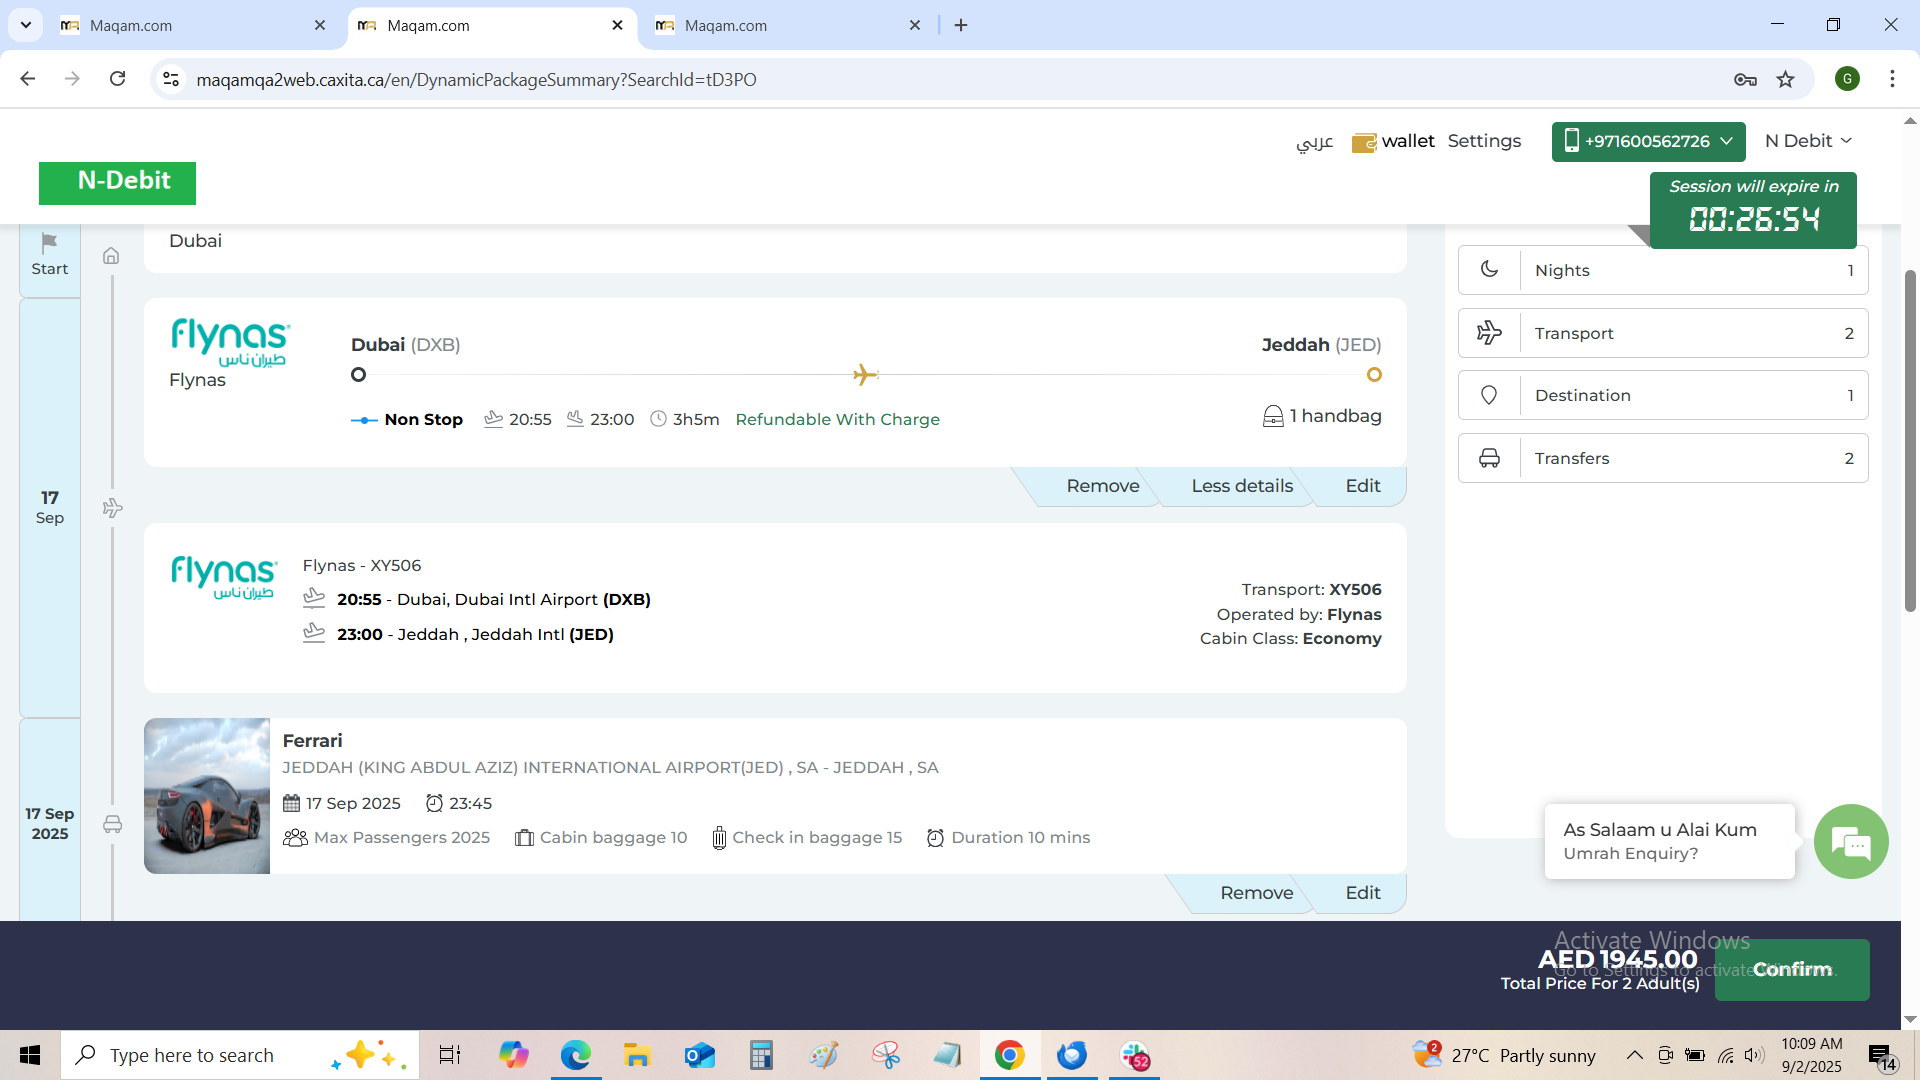Click the Start flag icon
Screen dimensions: 1920x1080
49,243
